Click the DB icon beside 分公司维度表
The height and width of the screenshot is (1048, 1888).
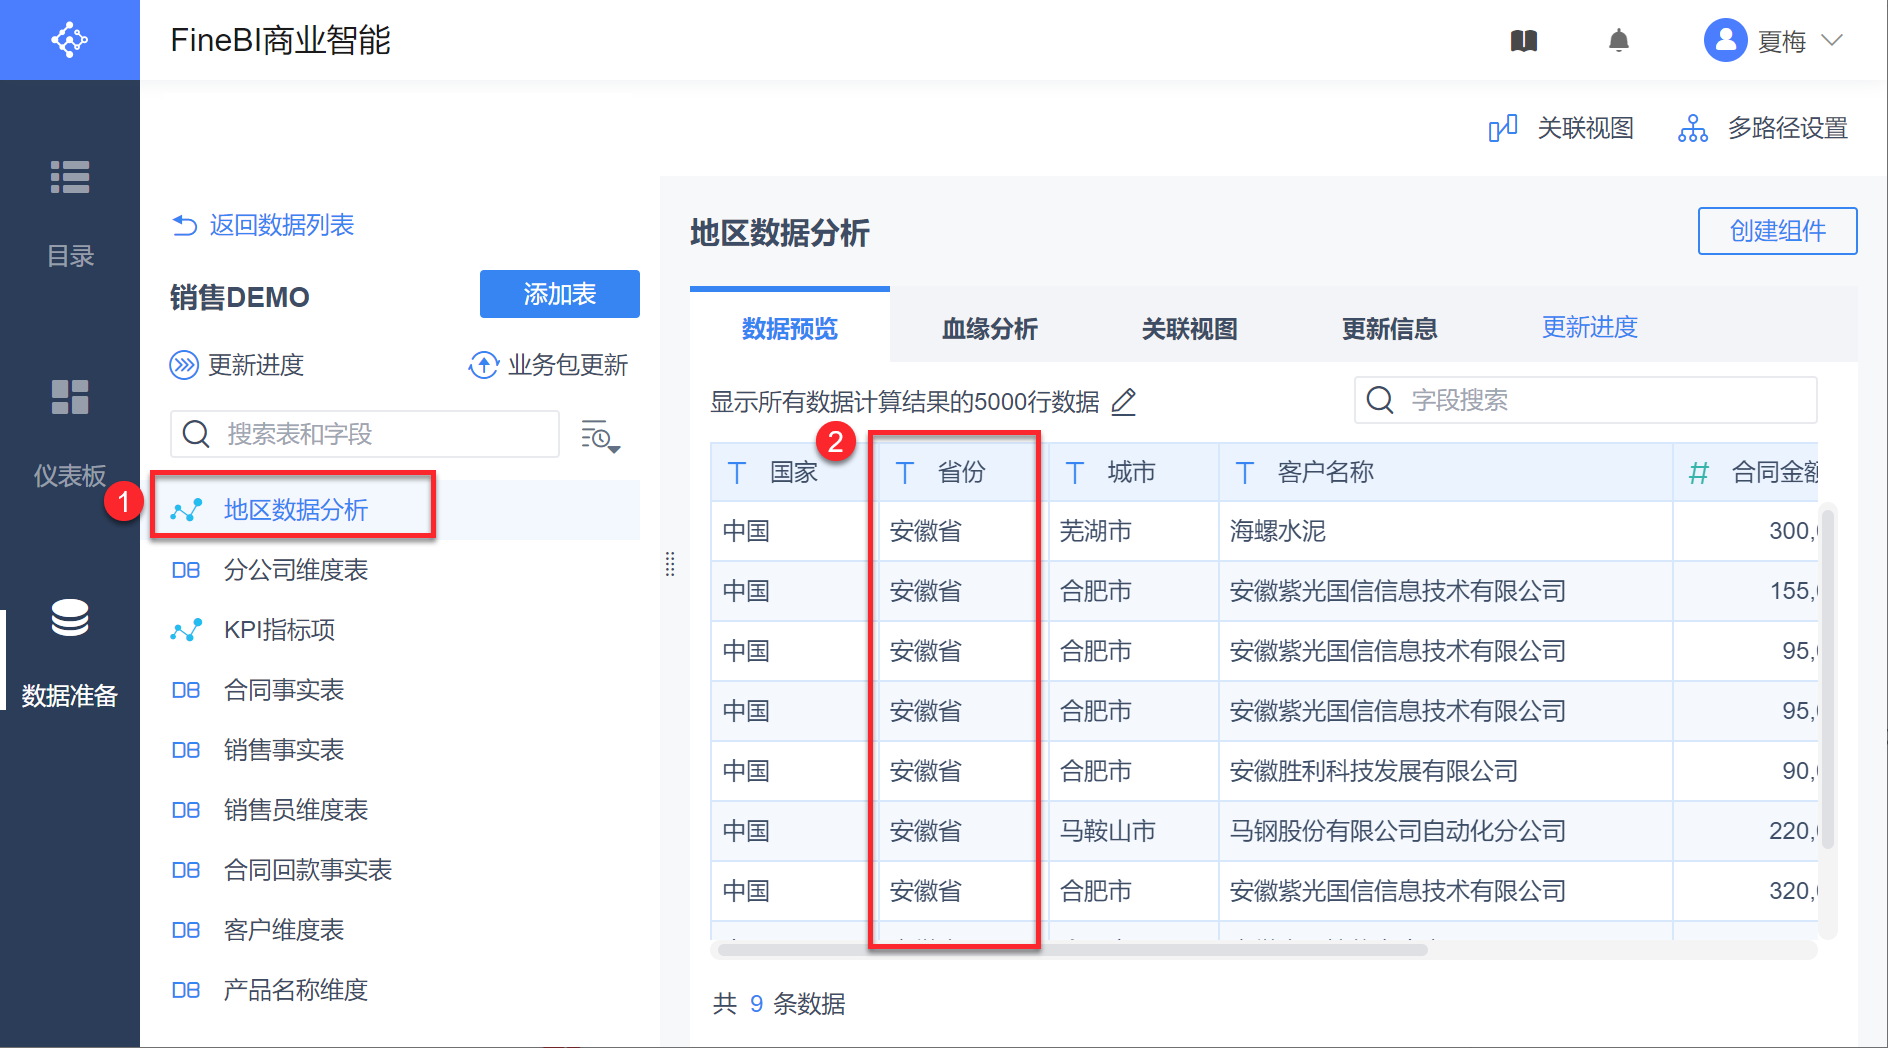186,570
